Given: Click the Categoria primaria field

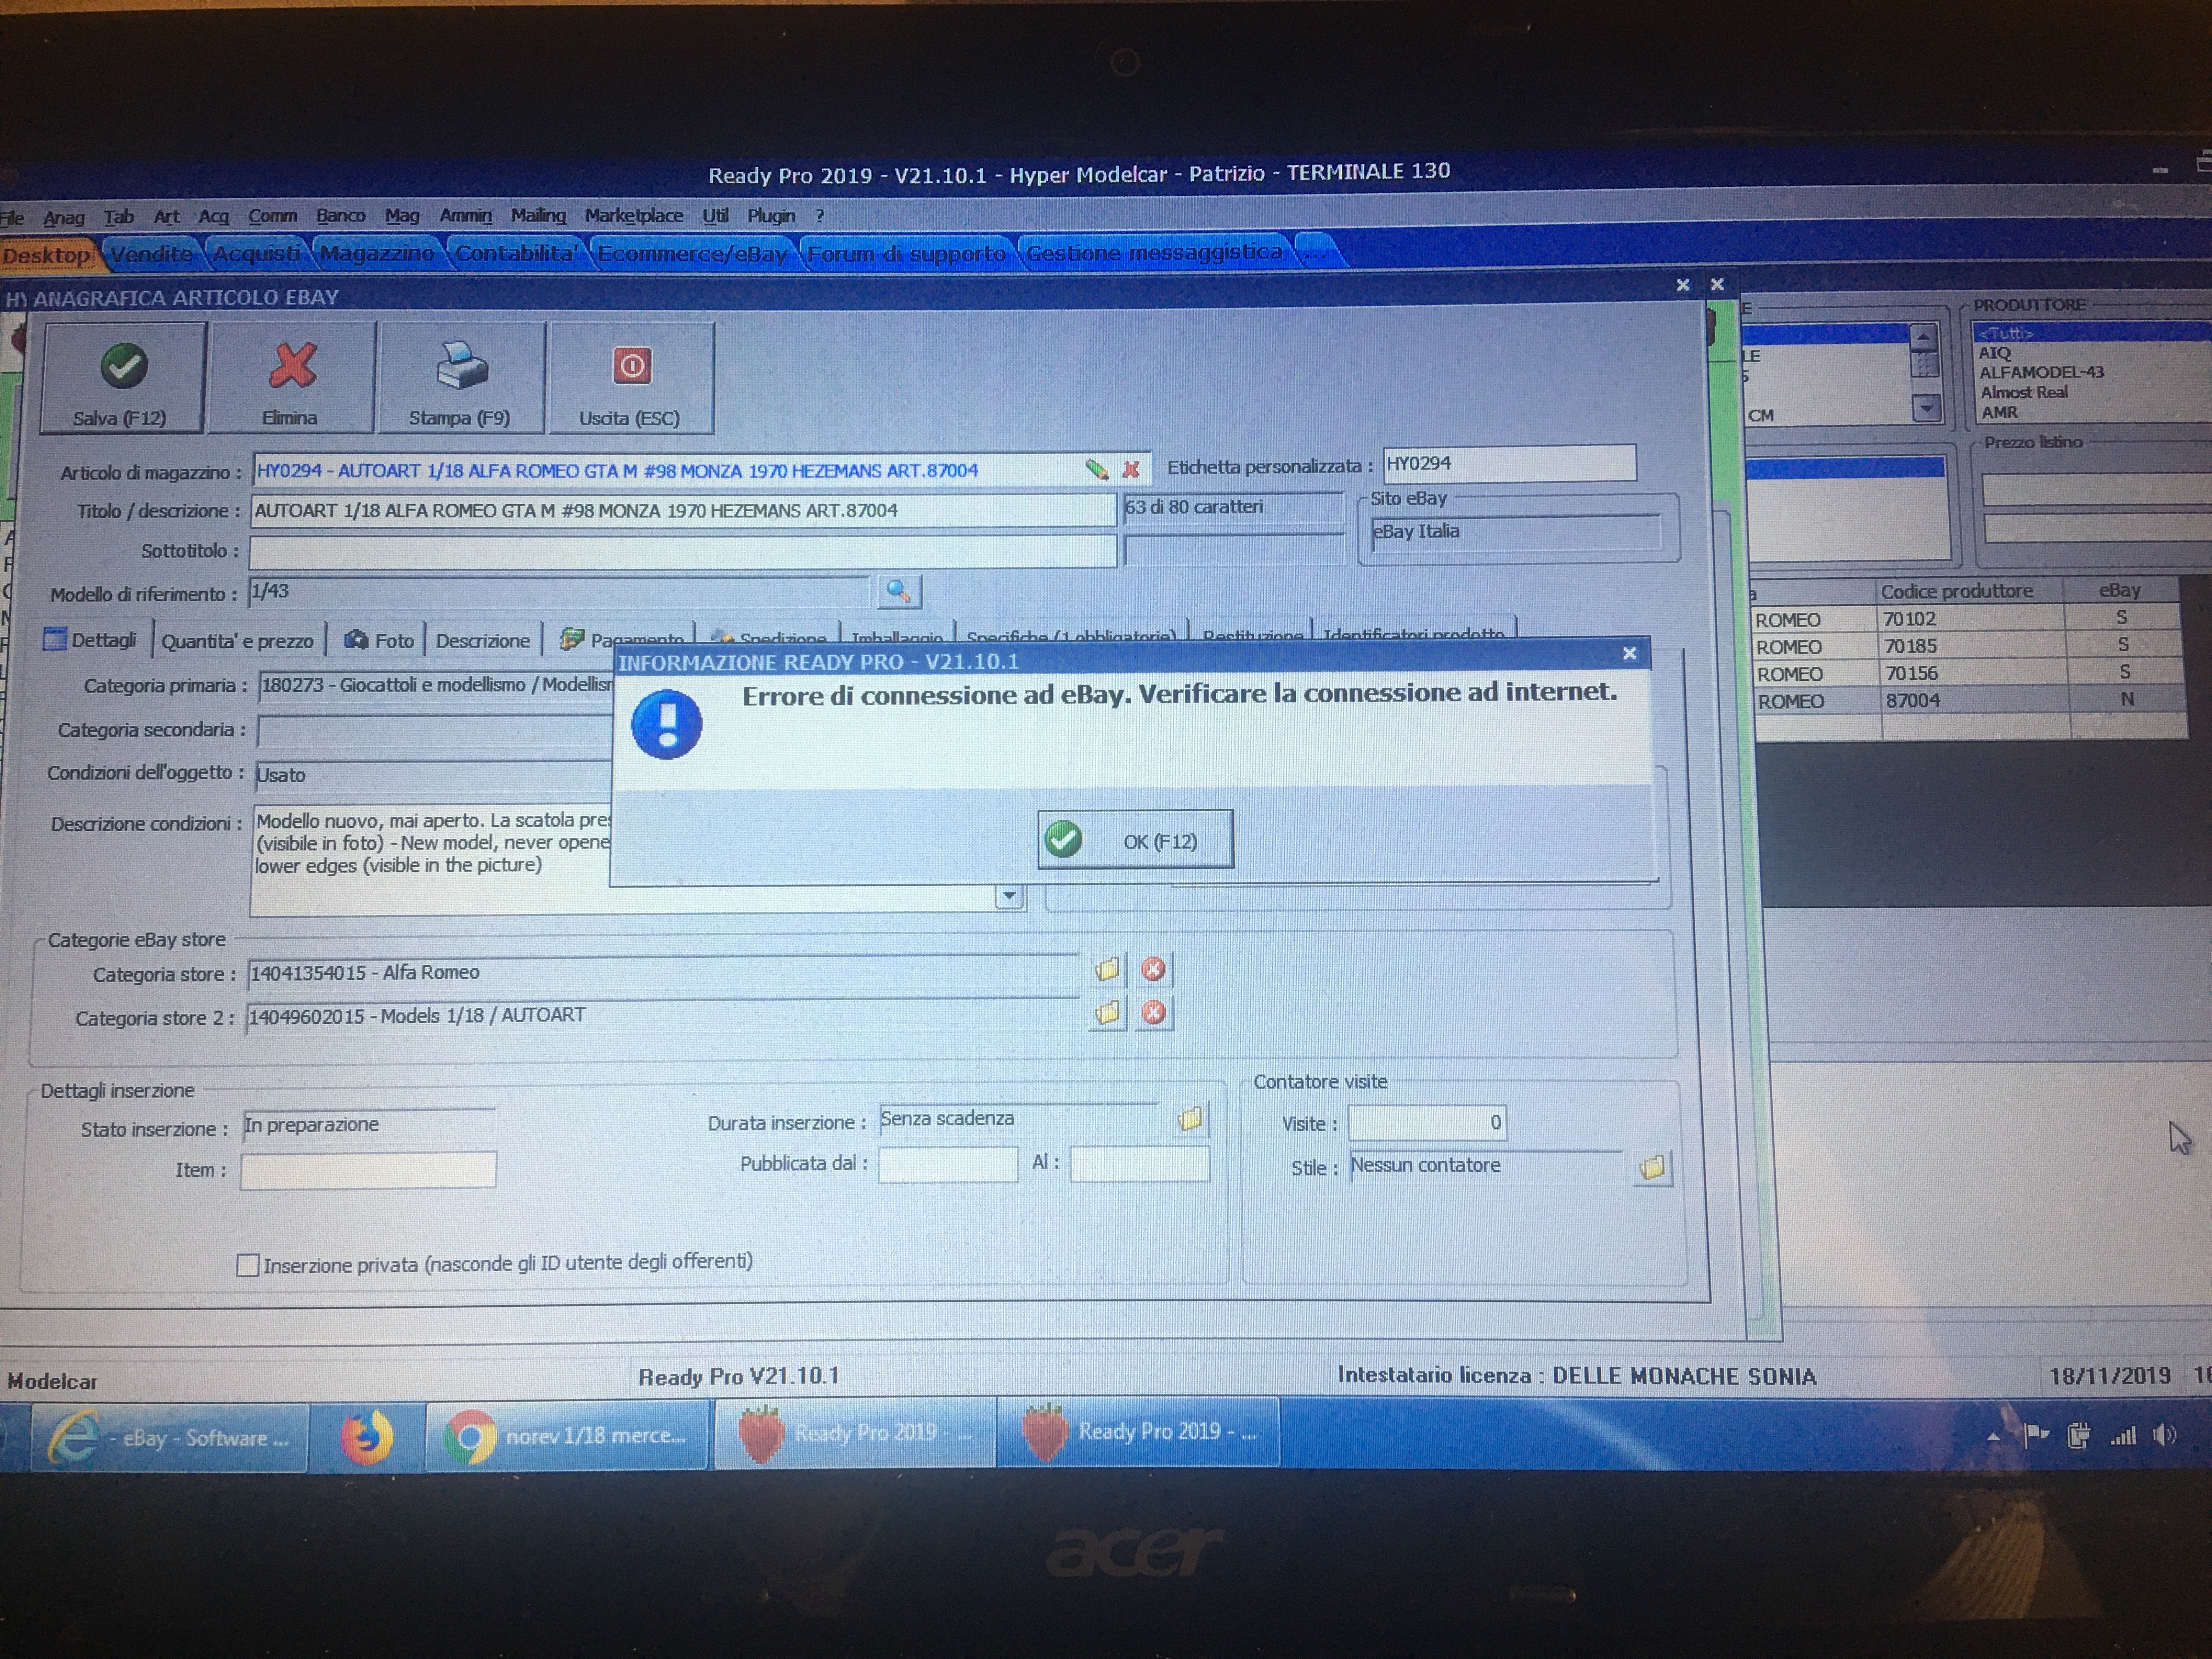Looking at the screenshot, I should pos(436,685).
